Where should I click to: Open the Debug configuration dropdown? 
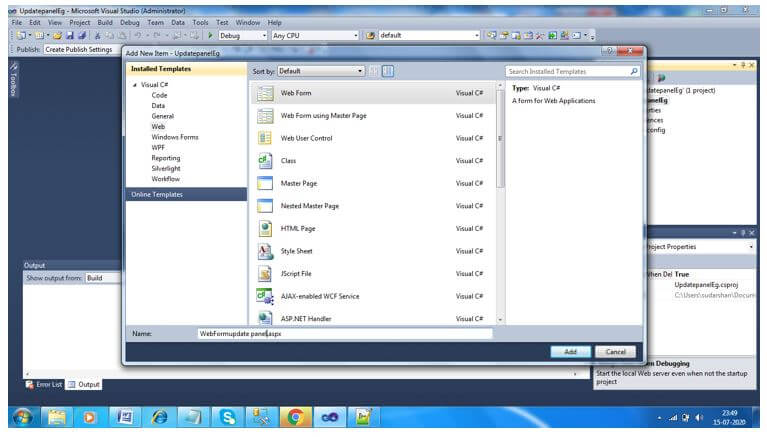pos(242,36)
